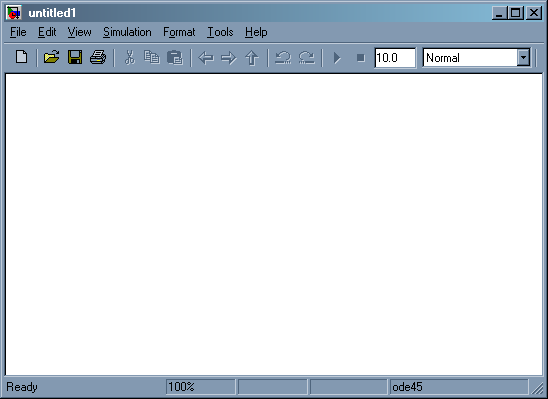The image size is (548, 399).
Task: Save the model using floppy disk icon
Action: [x=75, y=57]
